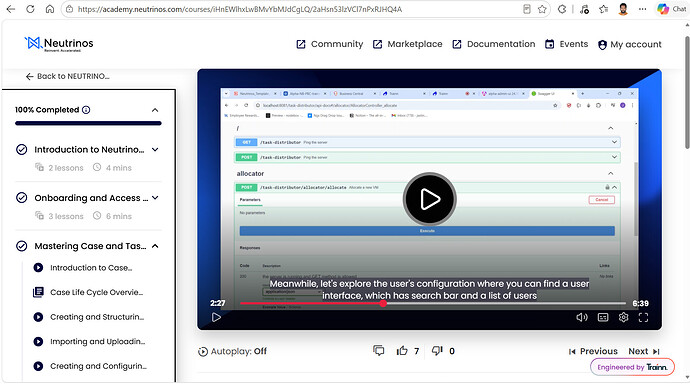690x384 pixels.
Task: Open Community link
Action: click(x=330, y=44)
